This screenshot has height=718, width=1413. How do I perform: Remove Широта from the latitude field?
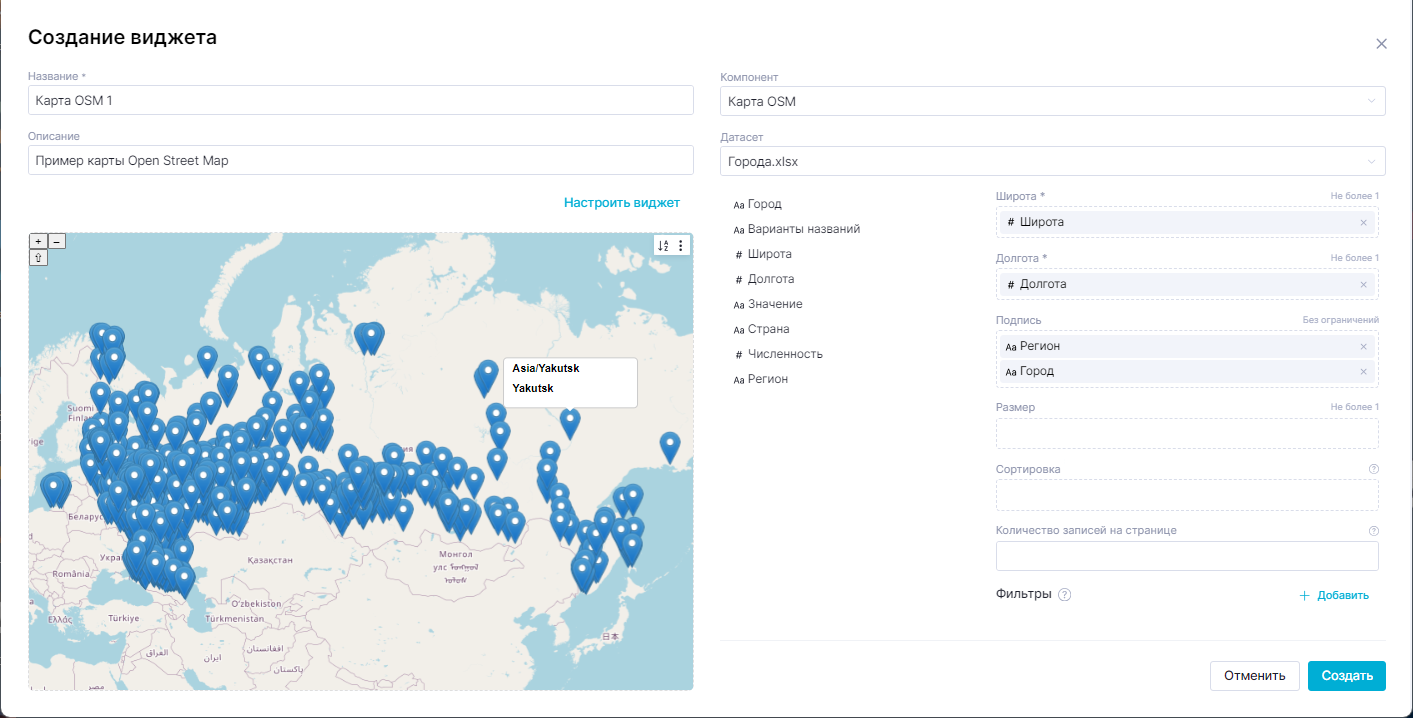click(x=1363, y=222)
